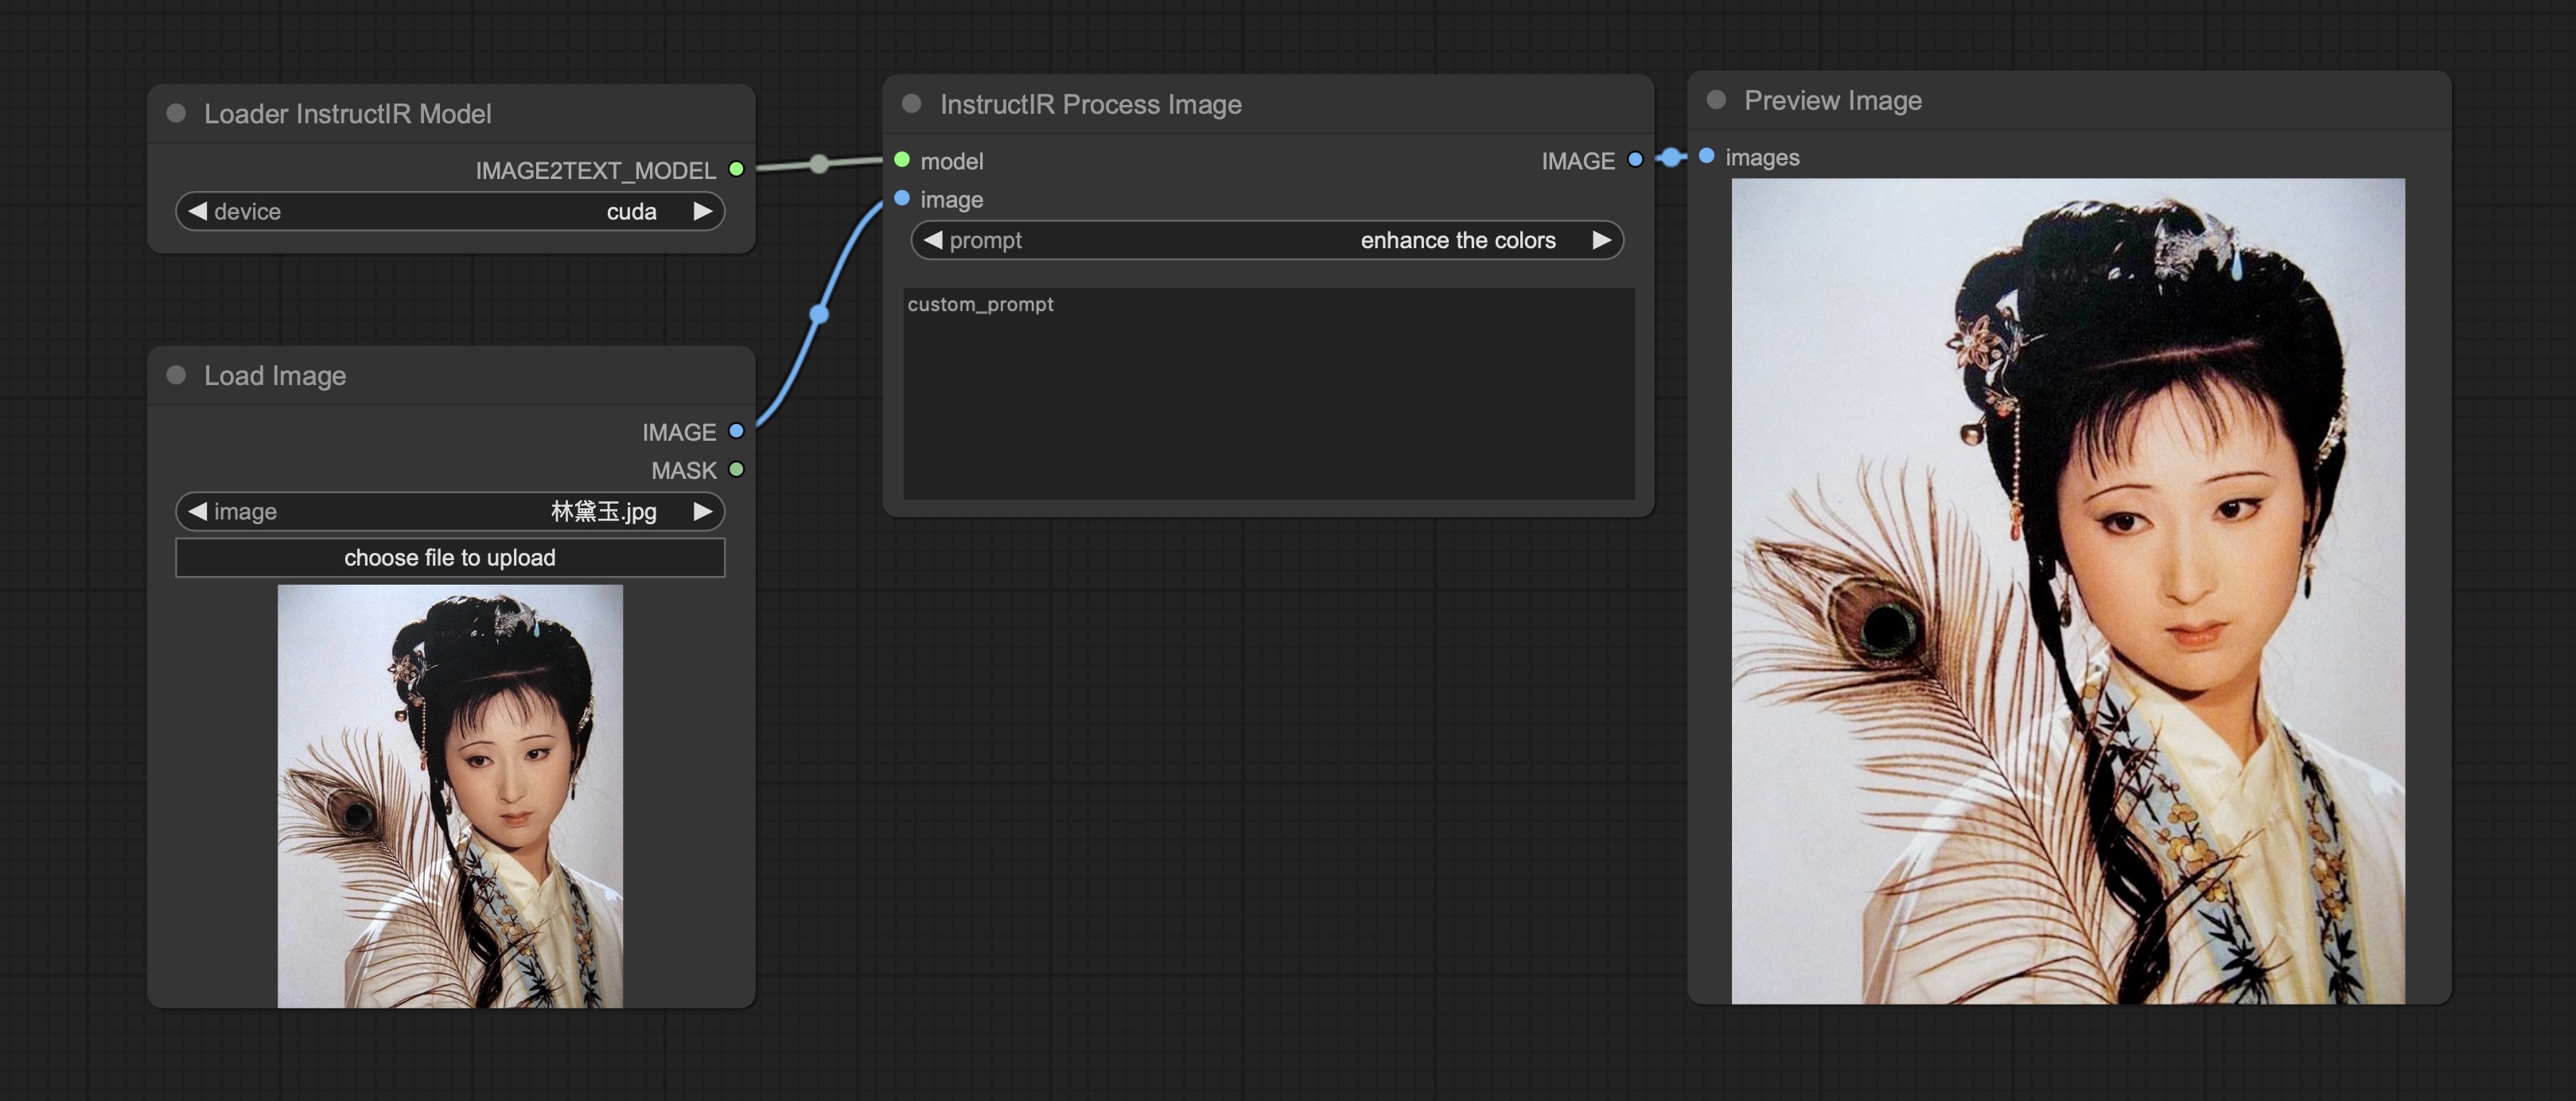Click the model input socket
2576x1101 pixels.
[902, 160]
